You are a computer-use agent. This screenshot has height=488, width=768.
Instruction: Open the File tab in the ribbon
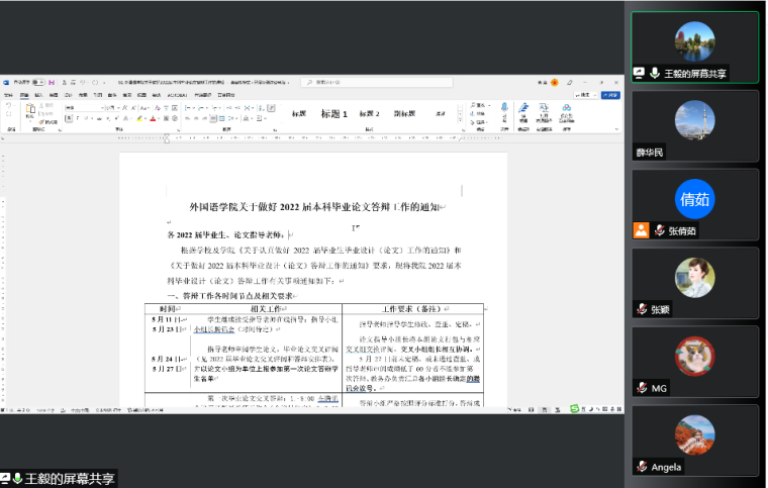(8, 94)
